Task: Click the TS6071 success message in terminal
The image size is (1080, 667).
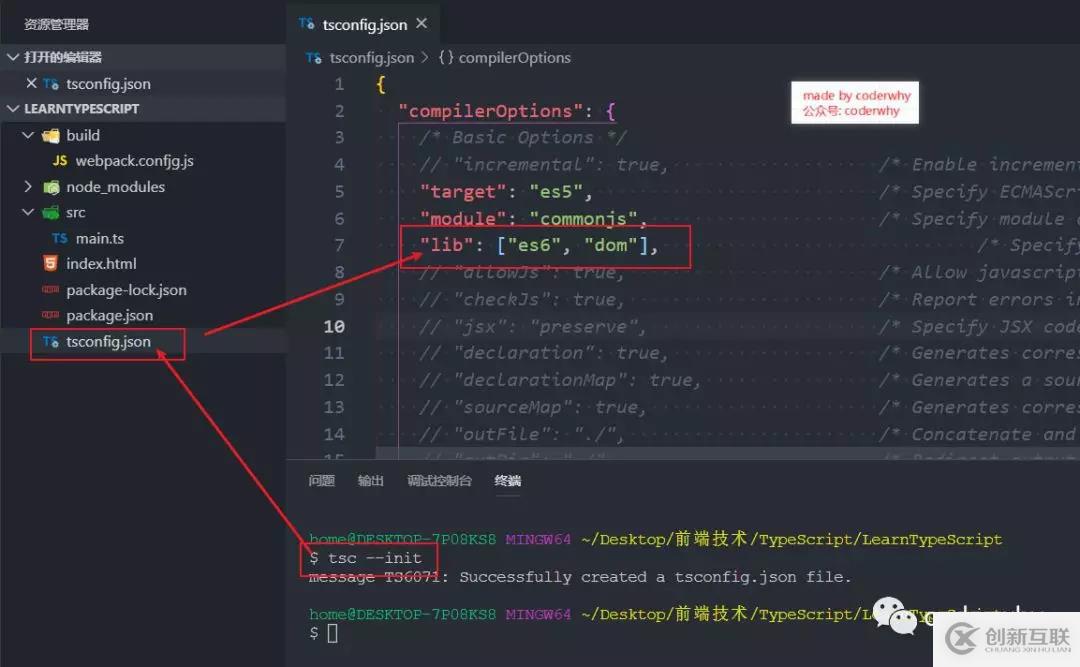Action: tap(580, 577)
